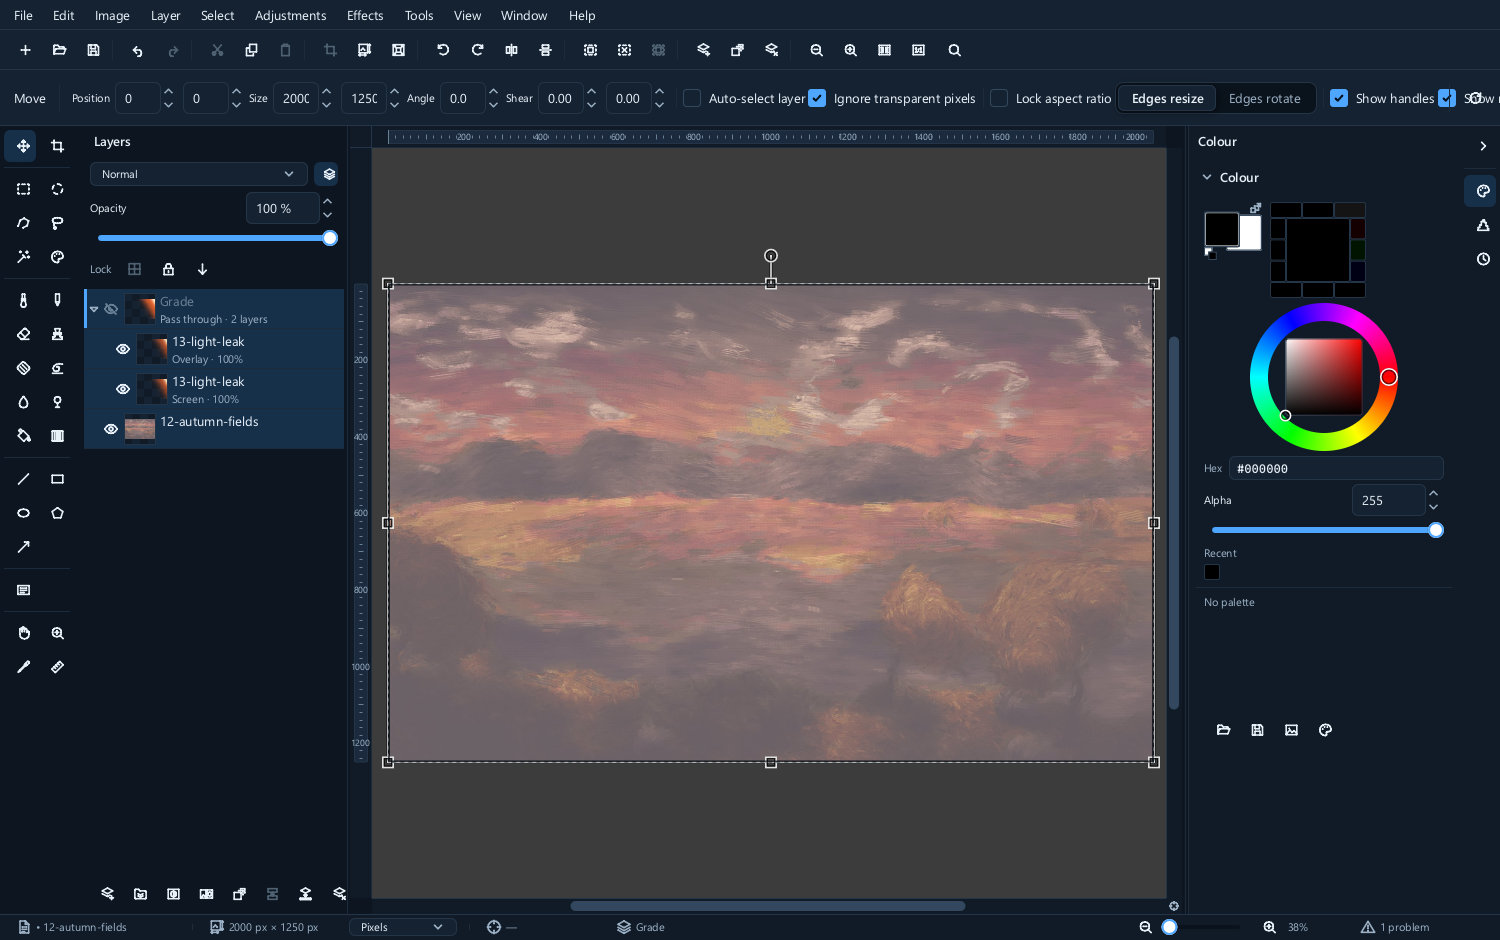Open the Normal blend mode dropdown
The image size is (1500, 940).
click(198, 174)
